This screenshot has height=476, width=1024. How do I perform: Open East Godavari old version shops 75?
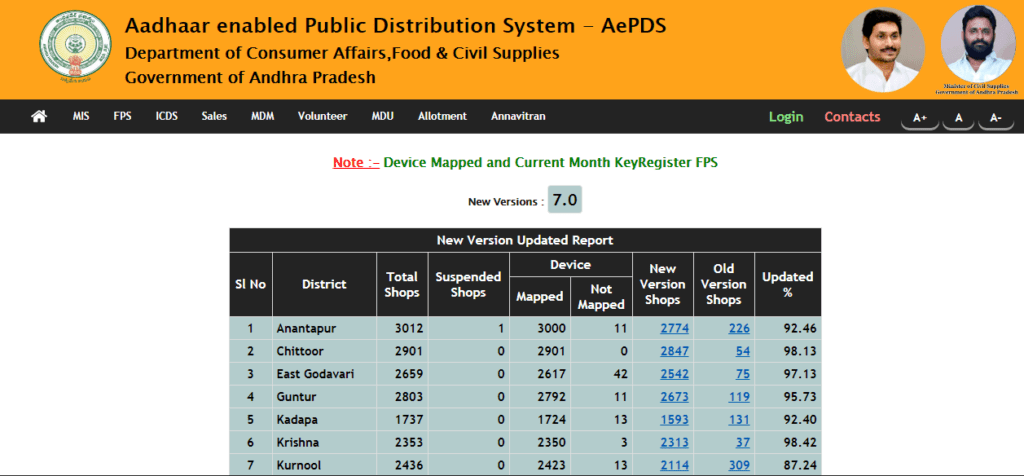pos(743,374)
